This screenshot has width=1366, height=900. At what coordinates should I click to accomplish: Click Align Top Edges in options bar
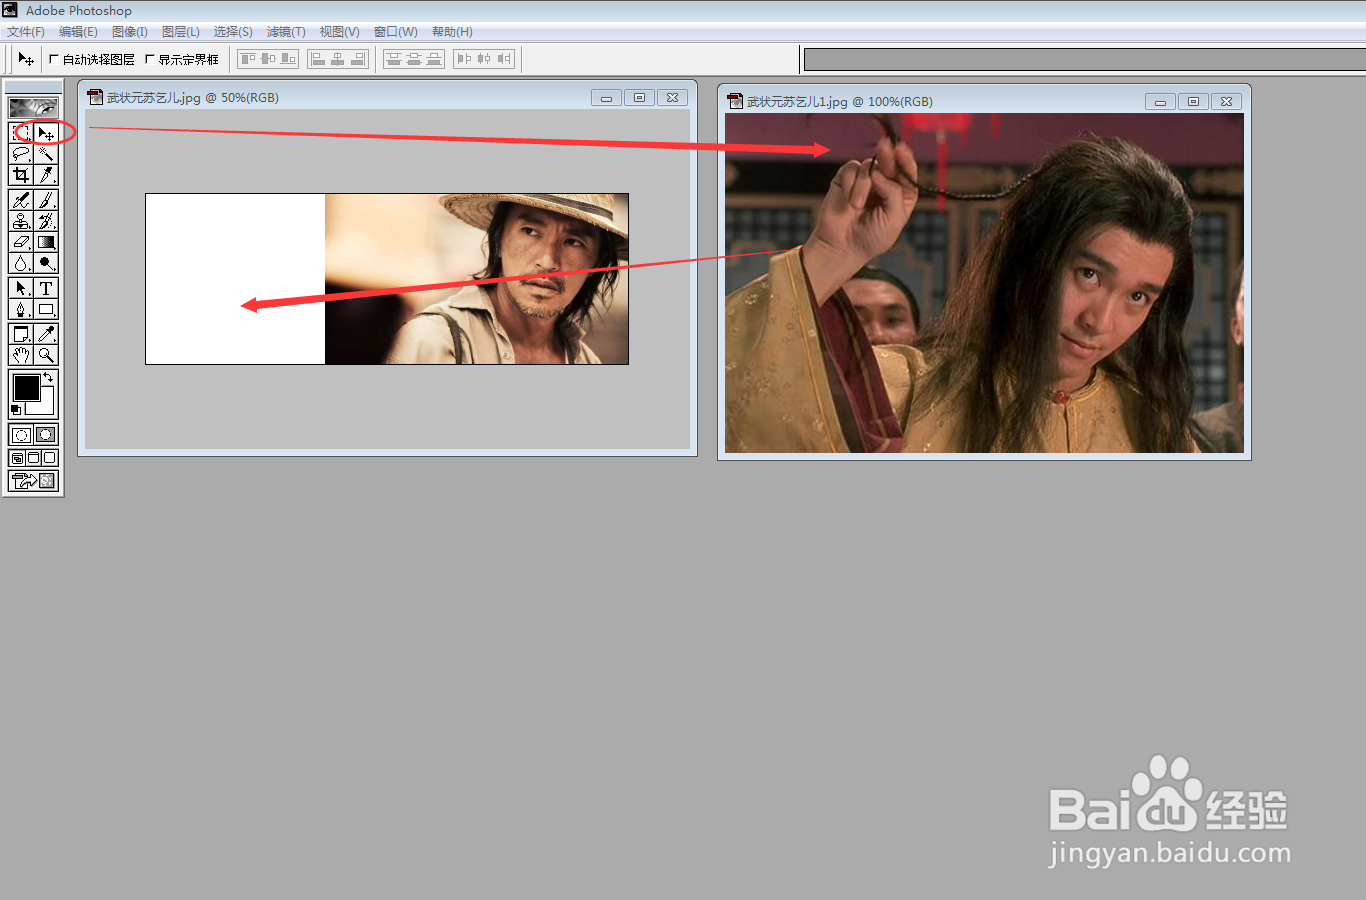click(x=248, y=59)
